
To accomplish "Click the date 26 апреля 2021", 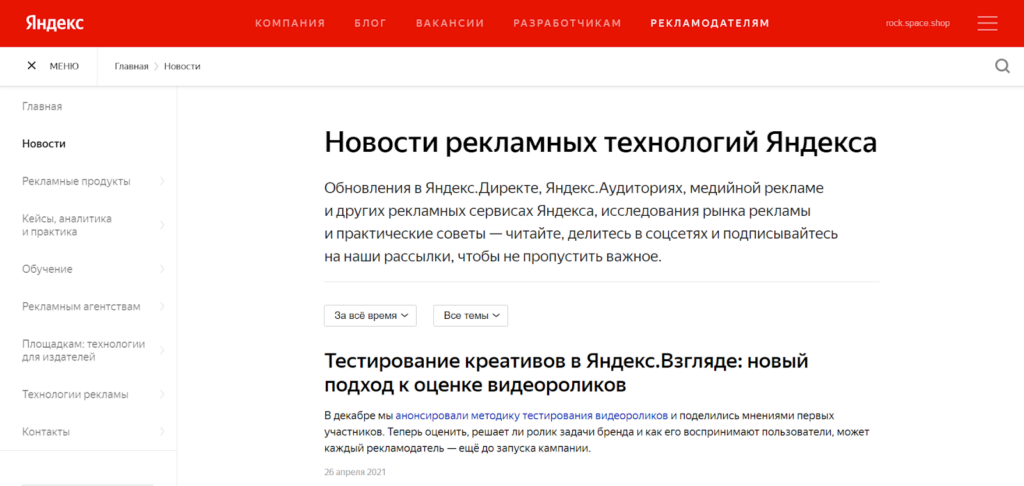I will [x=355, y=472].
